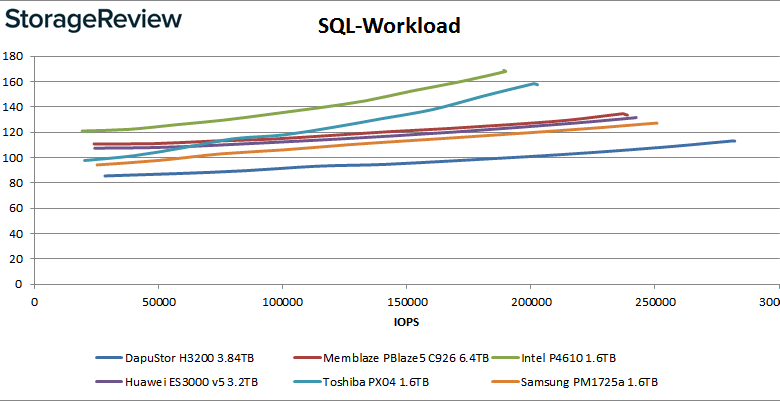Click the blue DapuStor legend line swatch
This screenshot has width=780, height=401.
tap(108, 358)
